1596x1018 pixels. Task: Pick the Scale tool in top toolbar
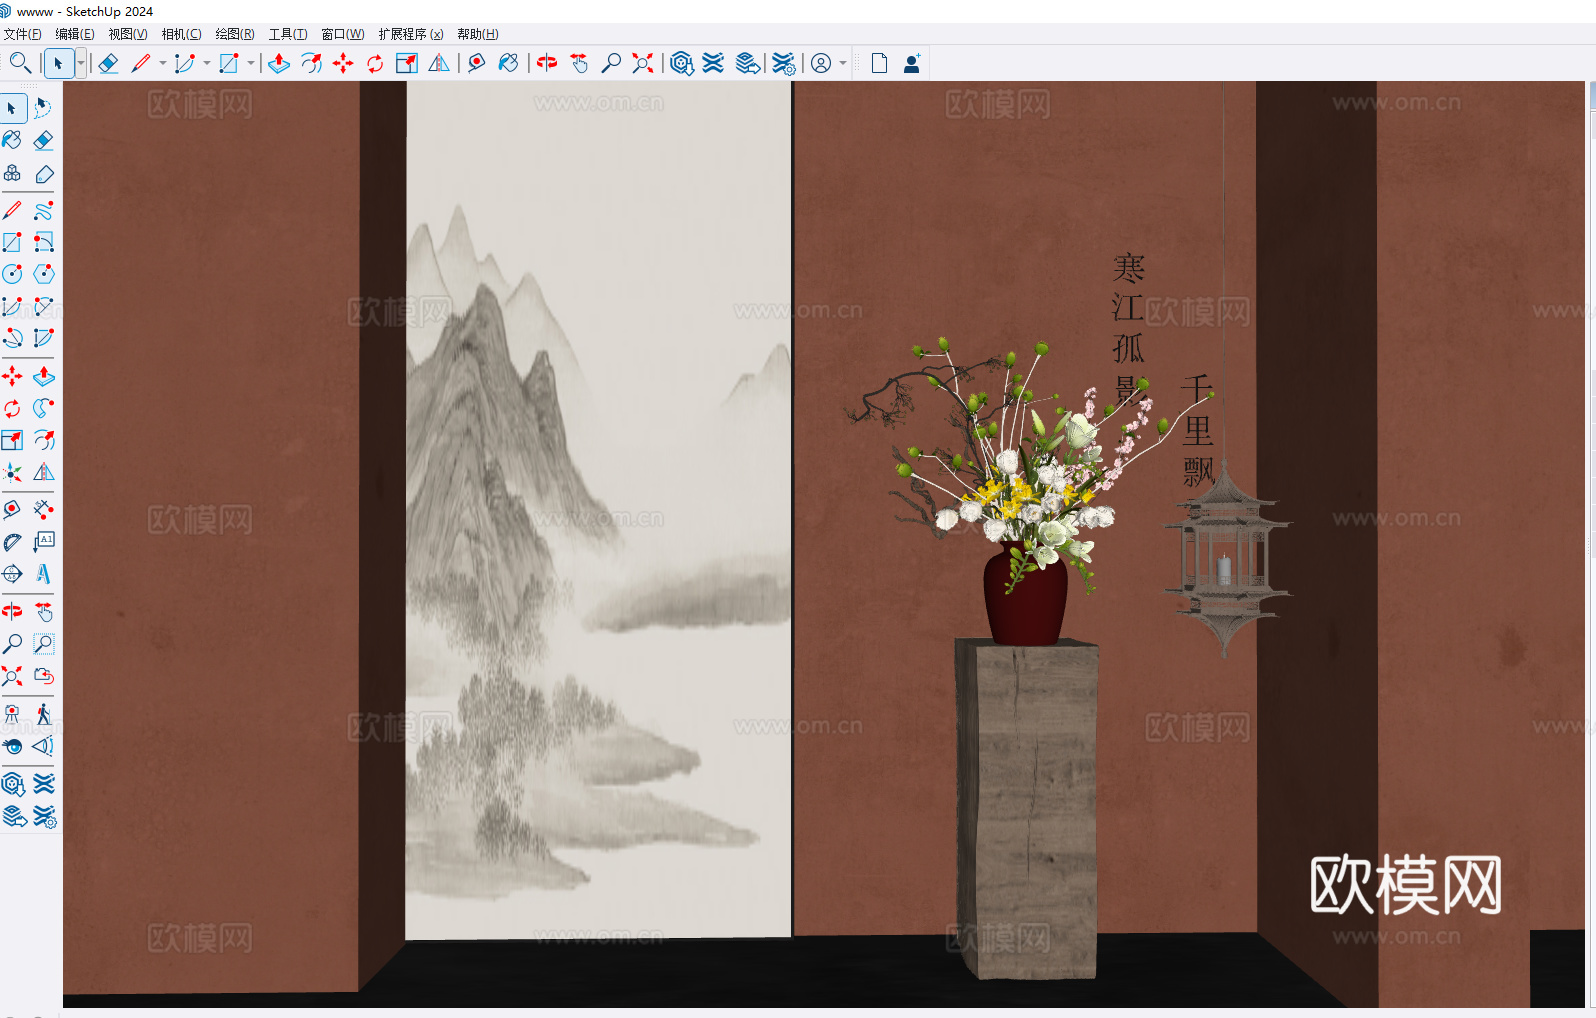(407, 63)
